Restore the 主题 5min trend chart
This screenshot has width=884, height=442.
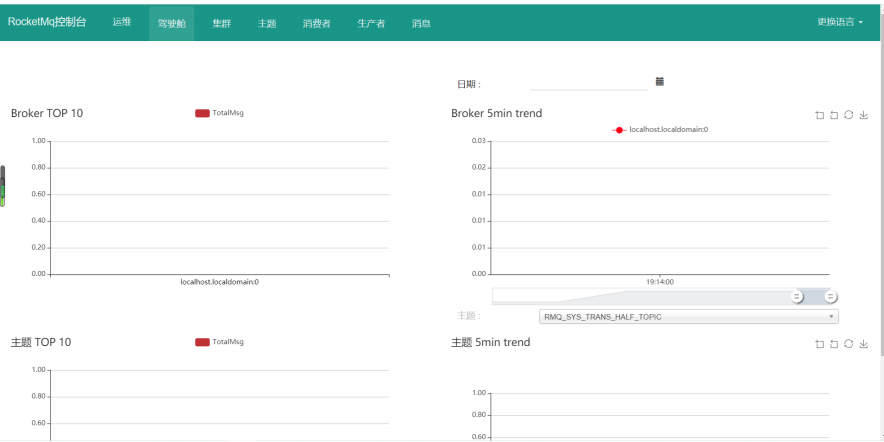(848, 344)
